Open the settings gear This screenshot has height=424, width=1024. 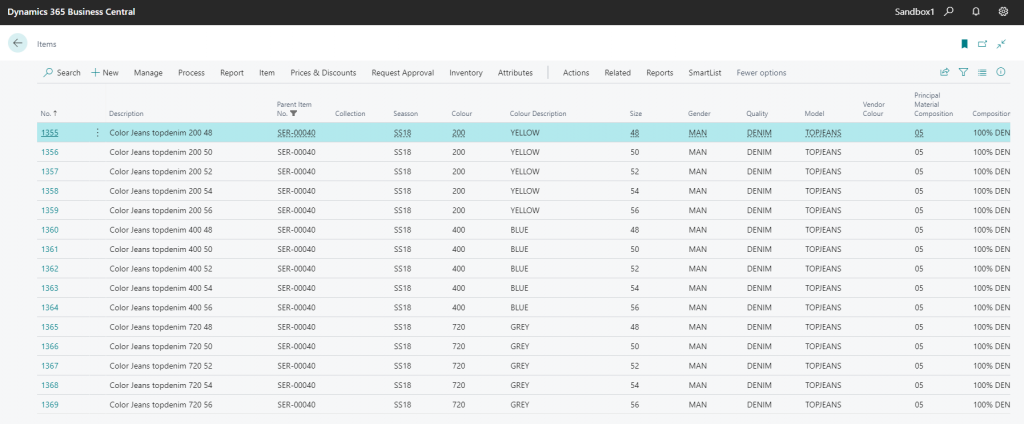[x=1004, y=12]
